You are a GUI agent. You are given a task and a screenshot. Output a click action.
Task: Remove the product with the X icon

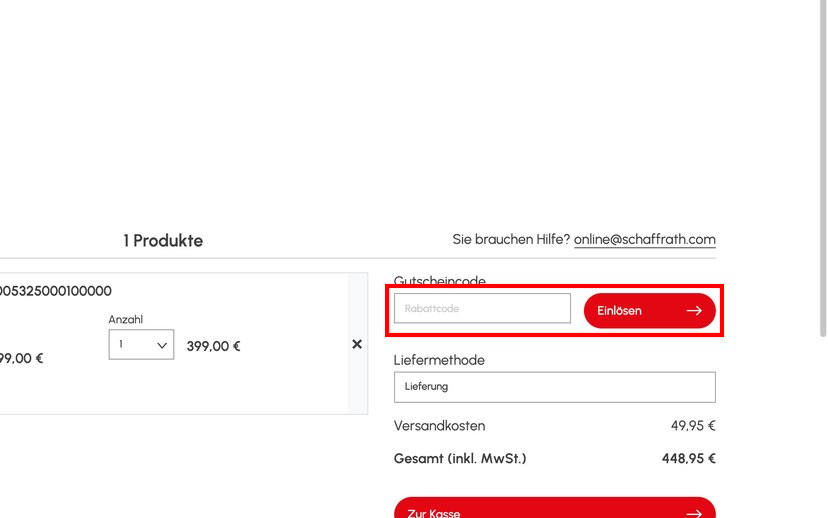[357, 344]
